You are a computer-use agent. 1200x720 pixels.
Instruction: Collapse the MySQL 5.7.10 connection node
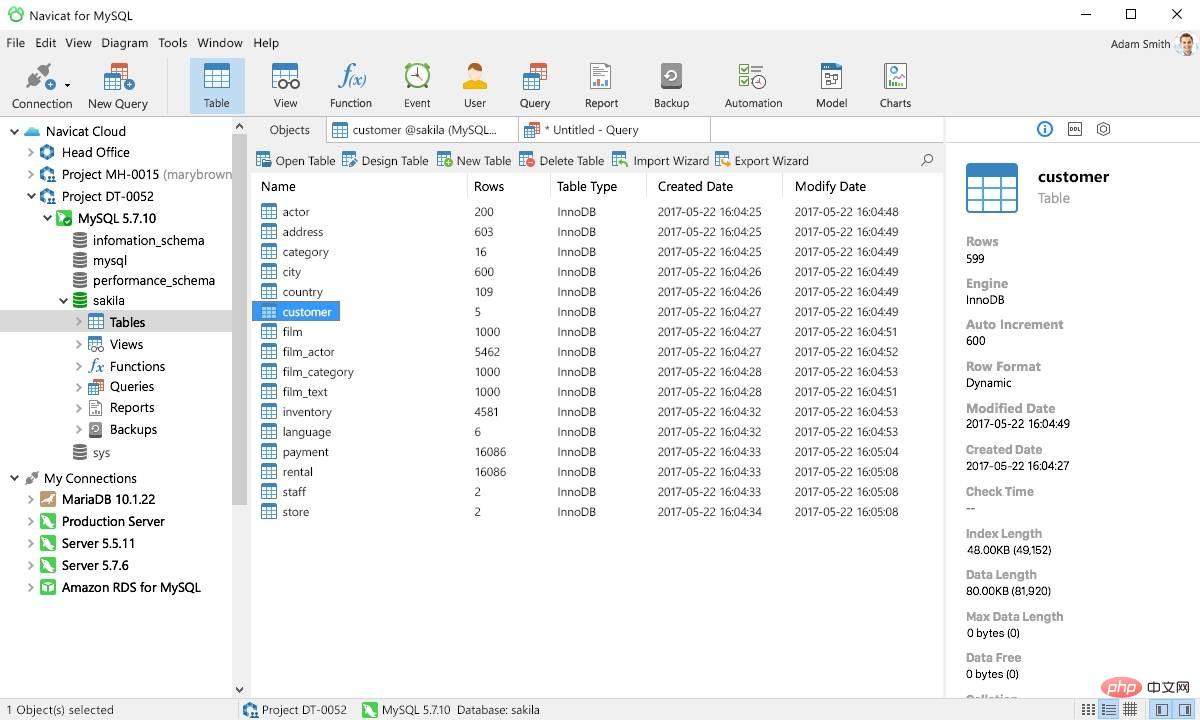tap(46, 218)
